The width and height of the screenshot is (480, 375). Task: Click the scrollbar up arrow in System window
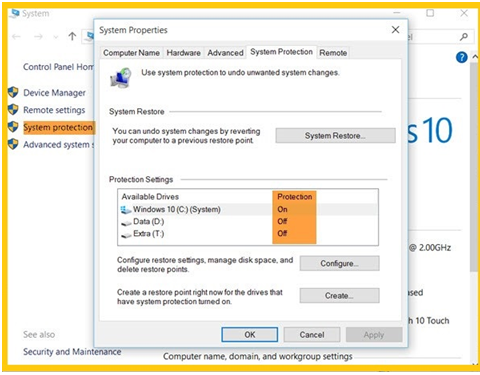[x=475, y=57]
